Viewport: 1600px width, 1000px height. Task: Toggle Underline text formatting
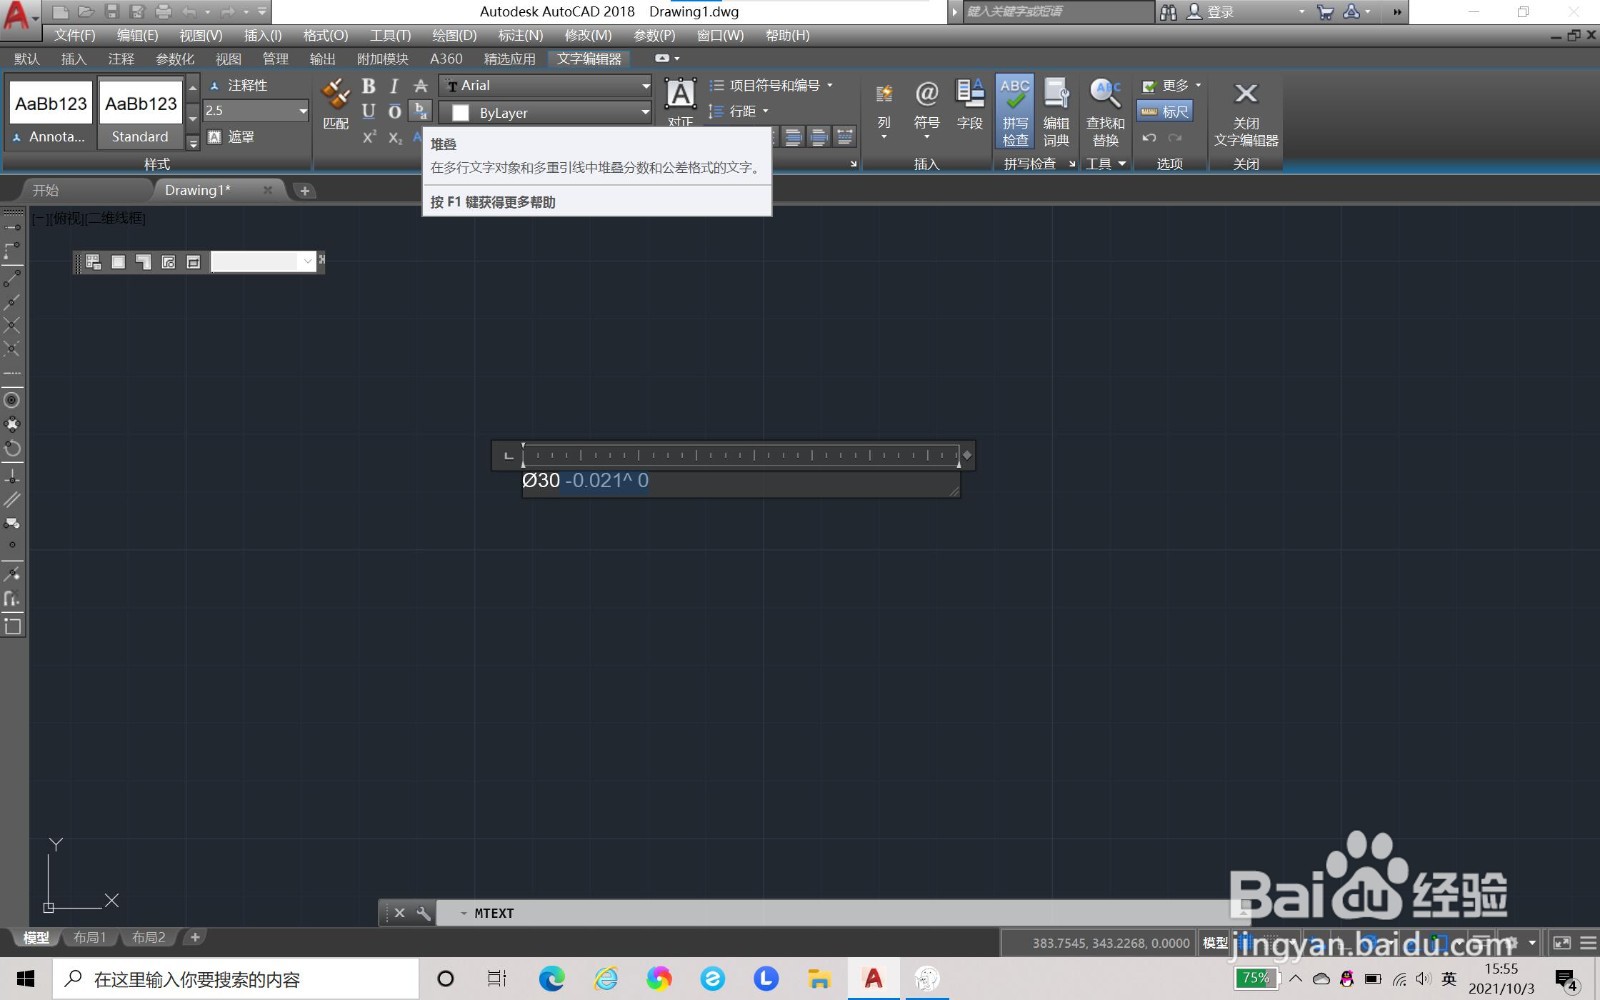pos(368,111)
